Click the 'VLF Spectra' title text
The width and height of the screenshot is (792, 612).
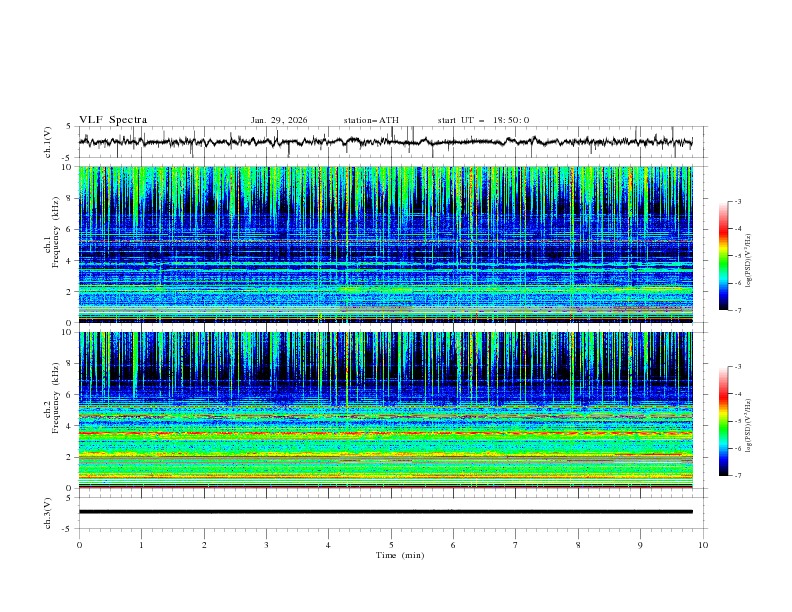113,120
